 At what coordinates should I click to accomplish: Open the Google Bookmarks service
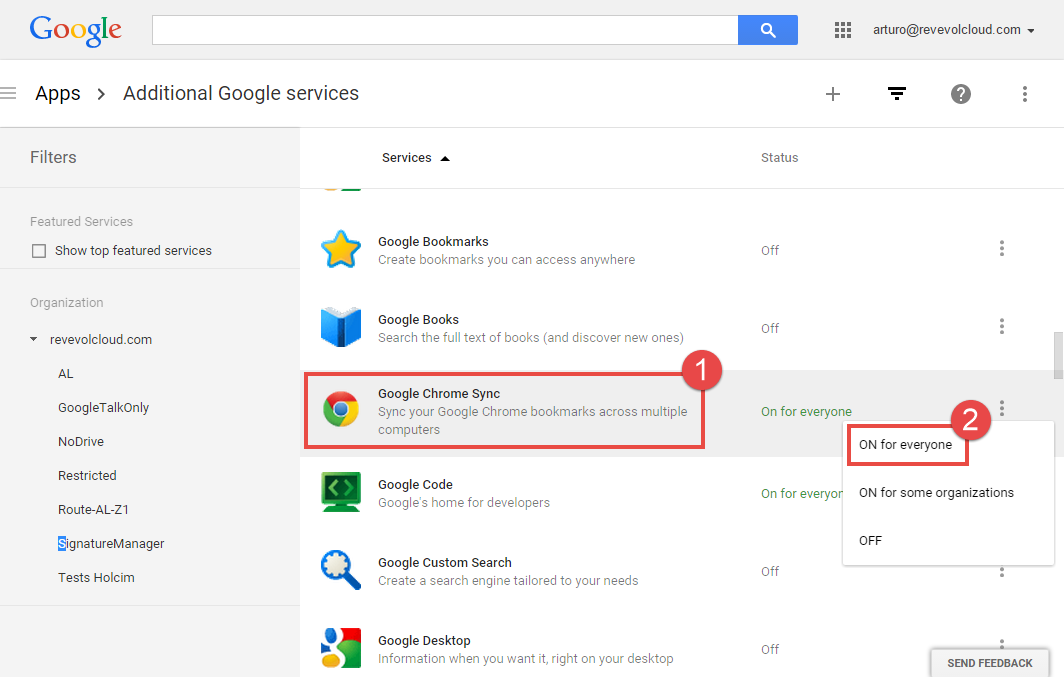pyautogui.click(x=433, y=241)
